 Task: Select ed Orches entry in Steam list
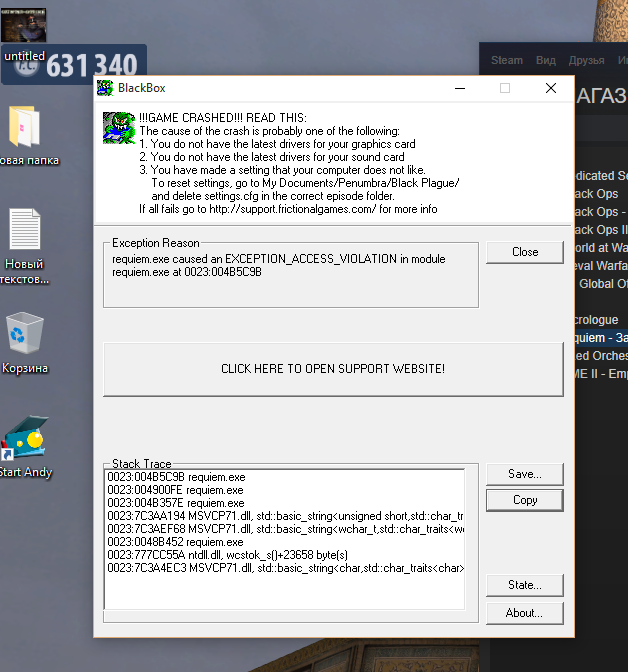pos(601,356)
